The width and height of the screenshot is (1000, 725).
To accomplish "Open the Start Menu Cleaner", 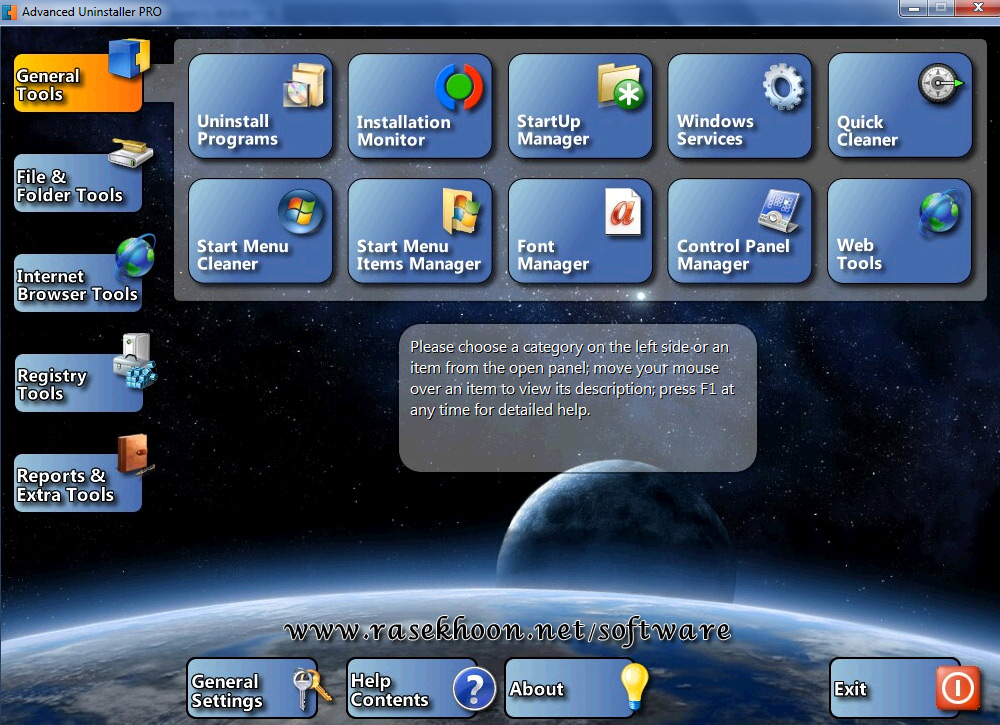I will click(x=260, y=231).
